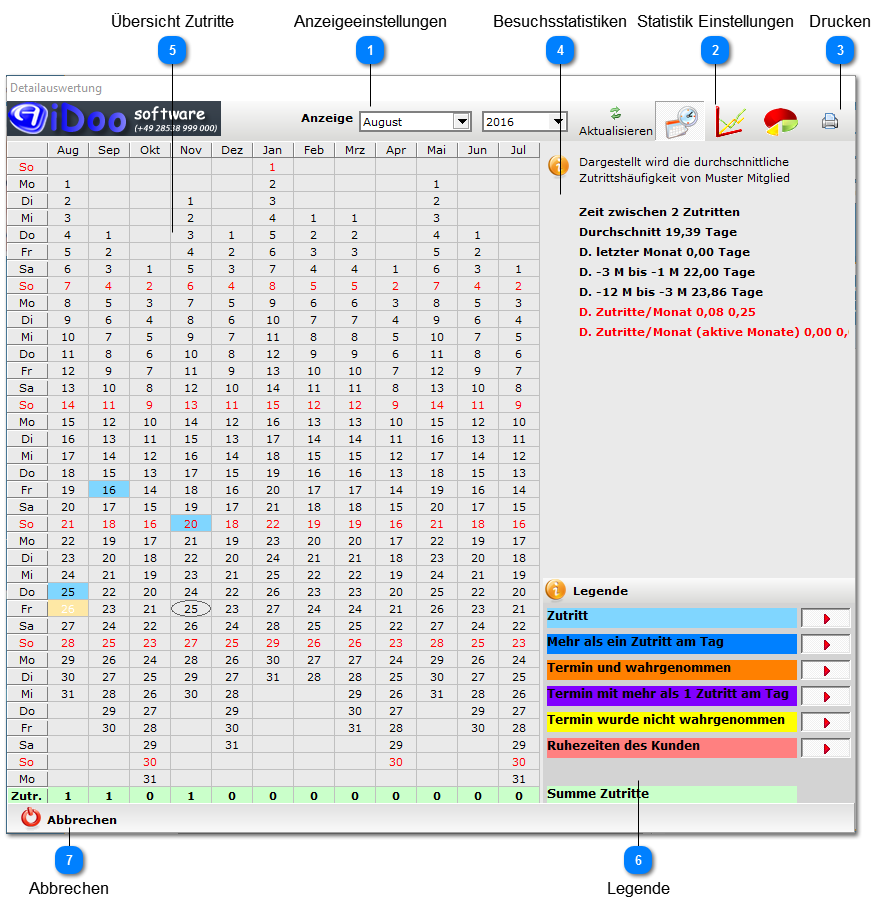887x914 pixels.
Task: Click highlighted August 25 access cell
Action: pyautogui.click(x=68, y=592)
